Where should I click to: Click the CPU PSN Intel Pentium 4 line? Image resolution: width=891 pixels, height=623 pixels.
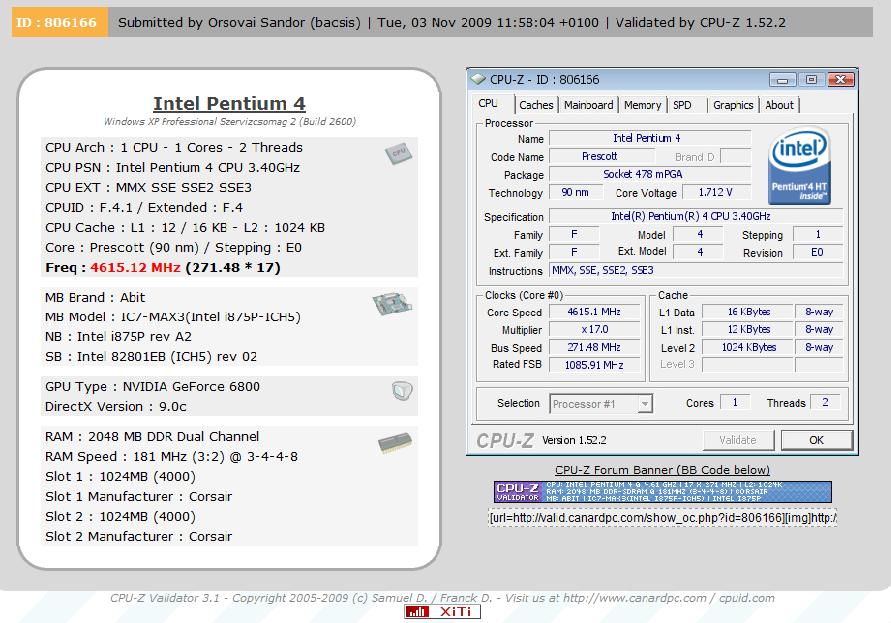[x=172, y=168]
